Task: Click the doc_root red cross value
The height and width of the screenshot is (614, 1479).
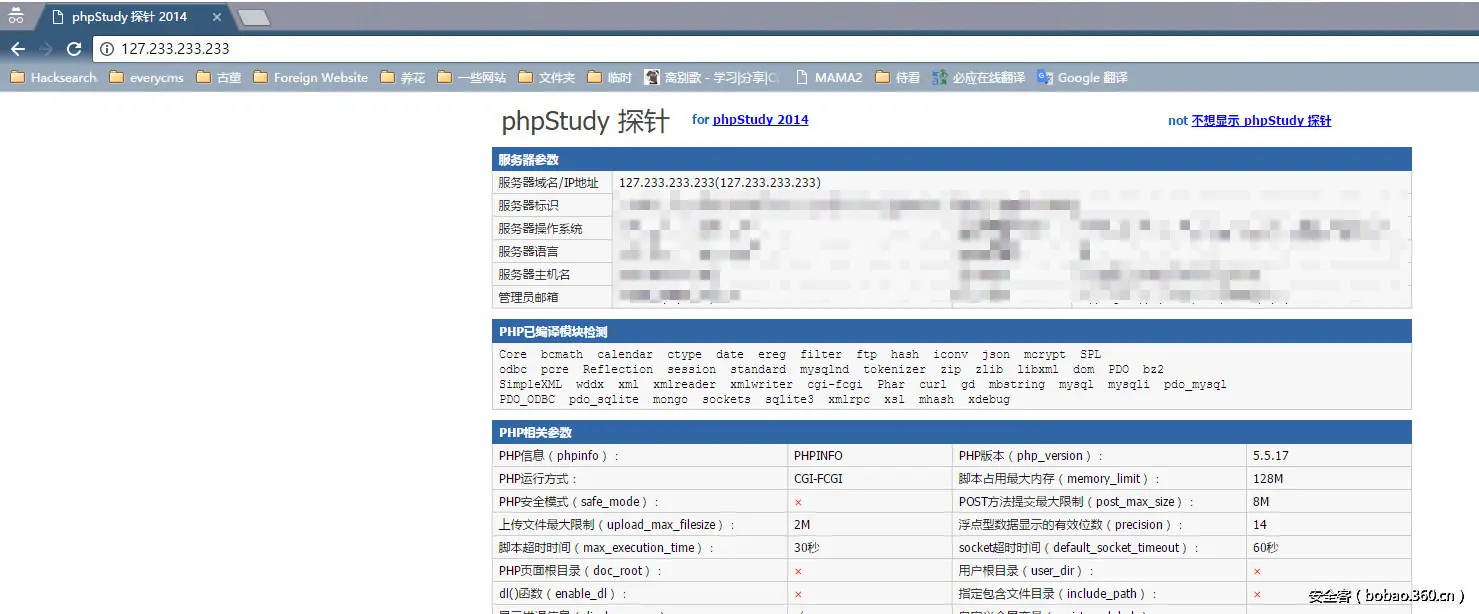Action: 798,572
